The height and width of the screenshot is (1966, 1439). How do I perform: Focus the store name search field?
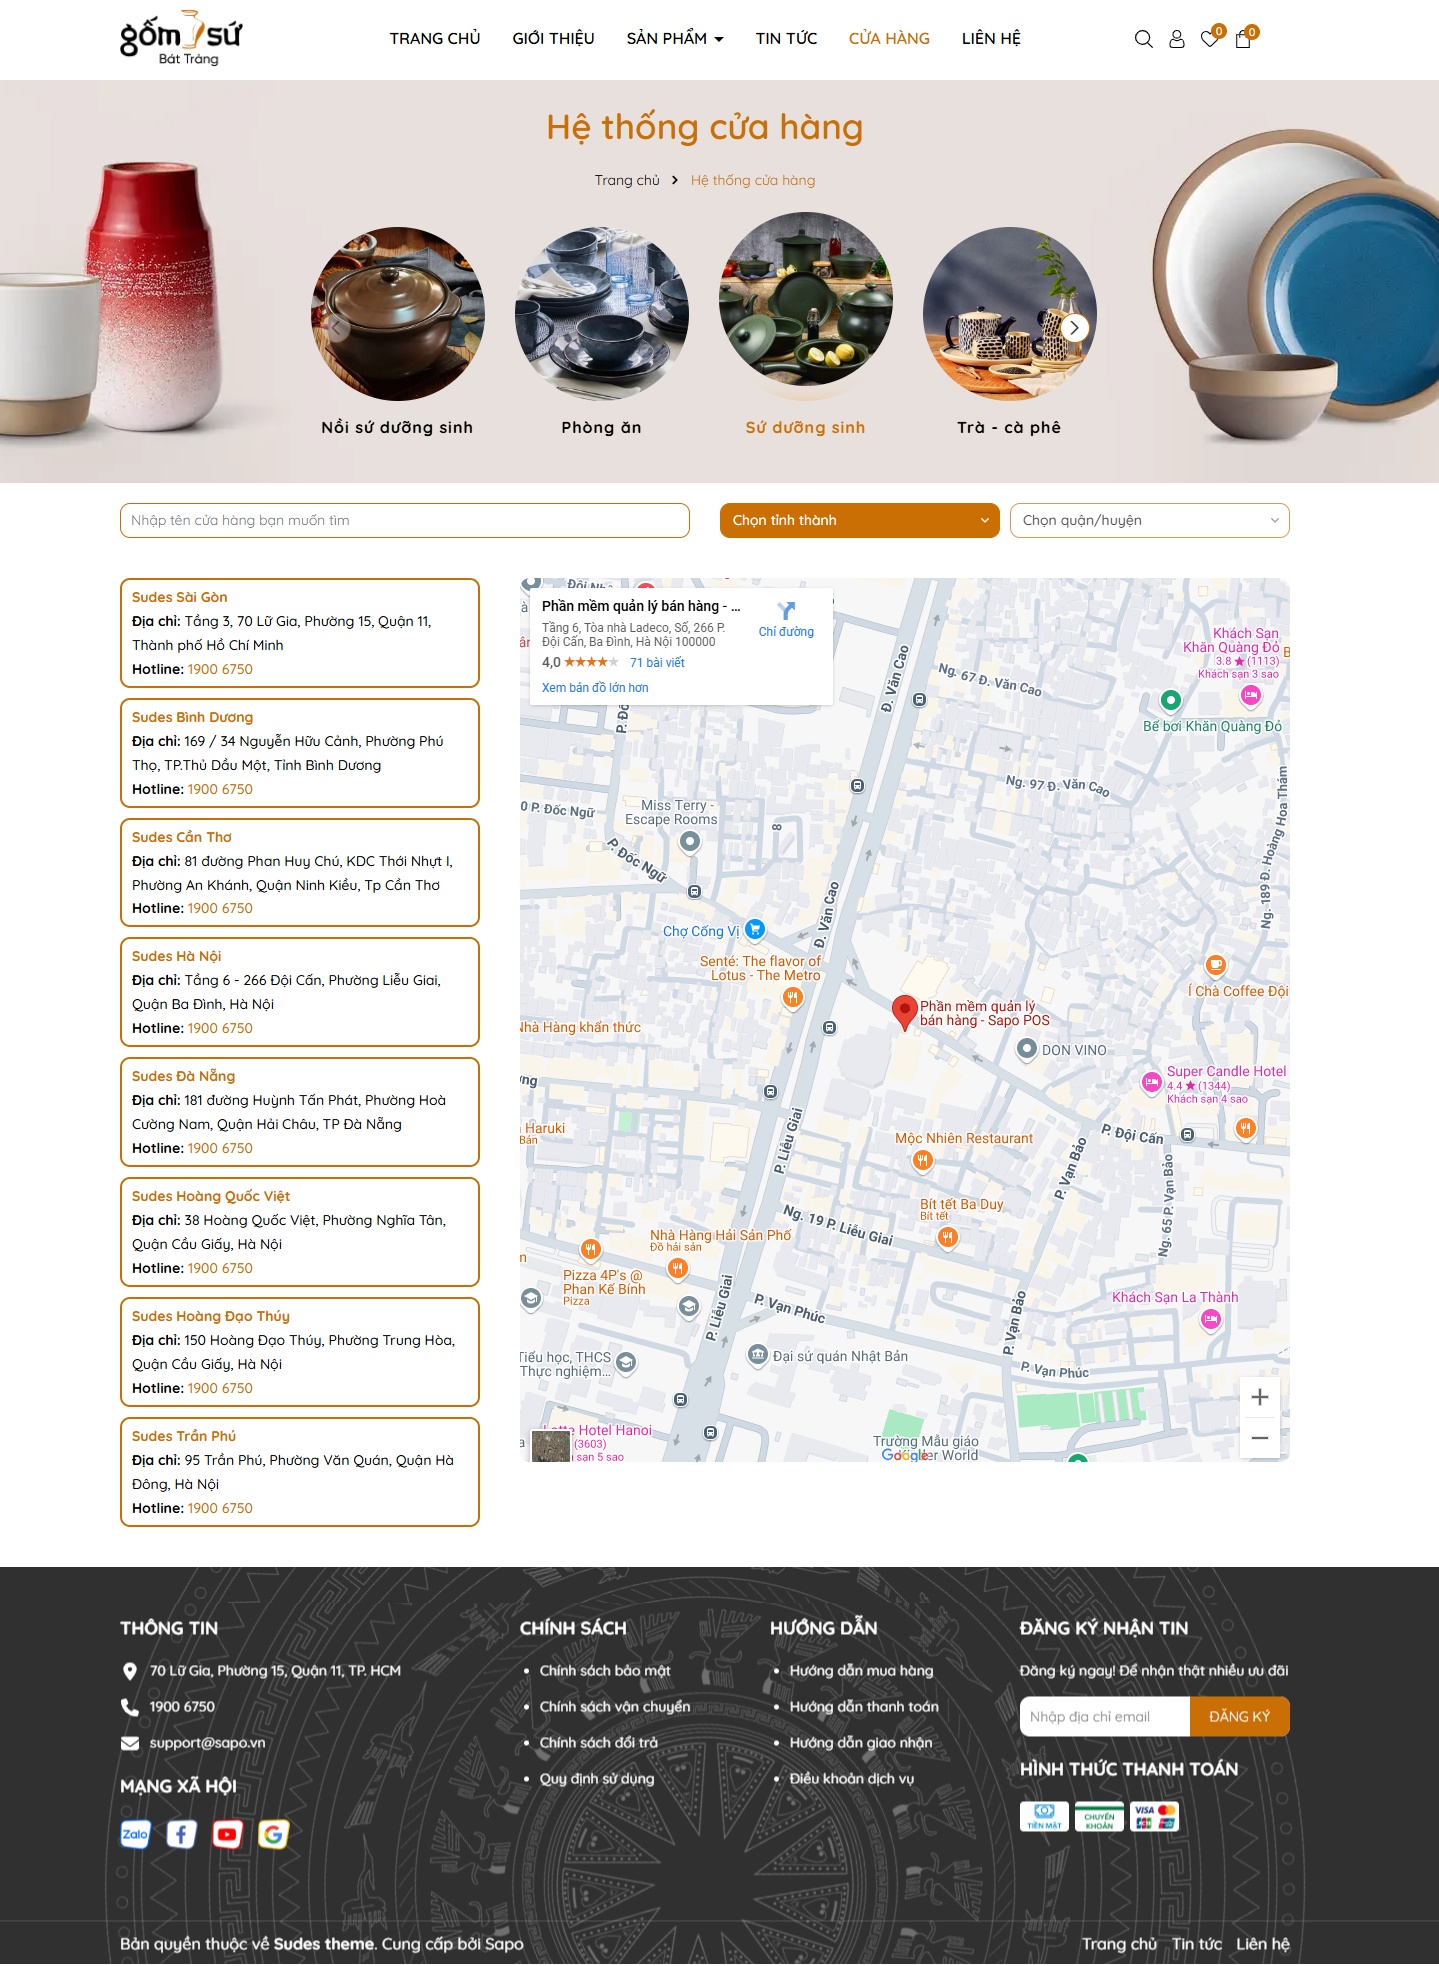pos(404,520)
